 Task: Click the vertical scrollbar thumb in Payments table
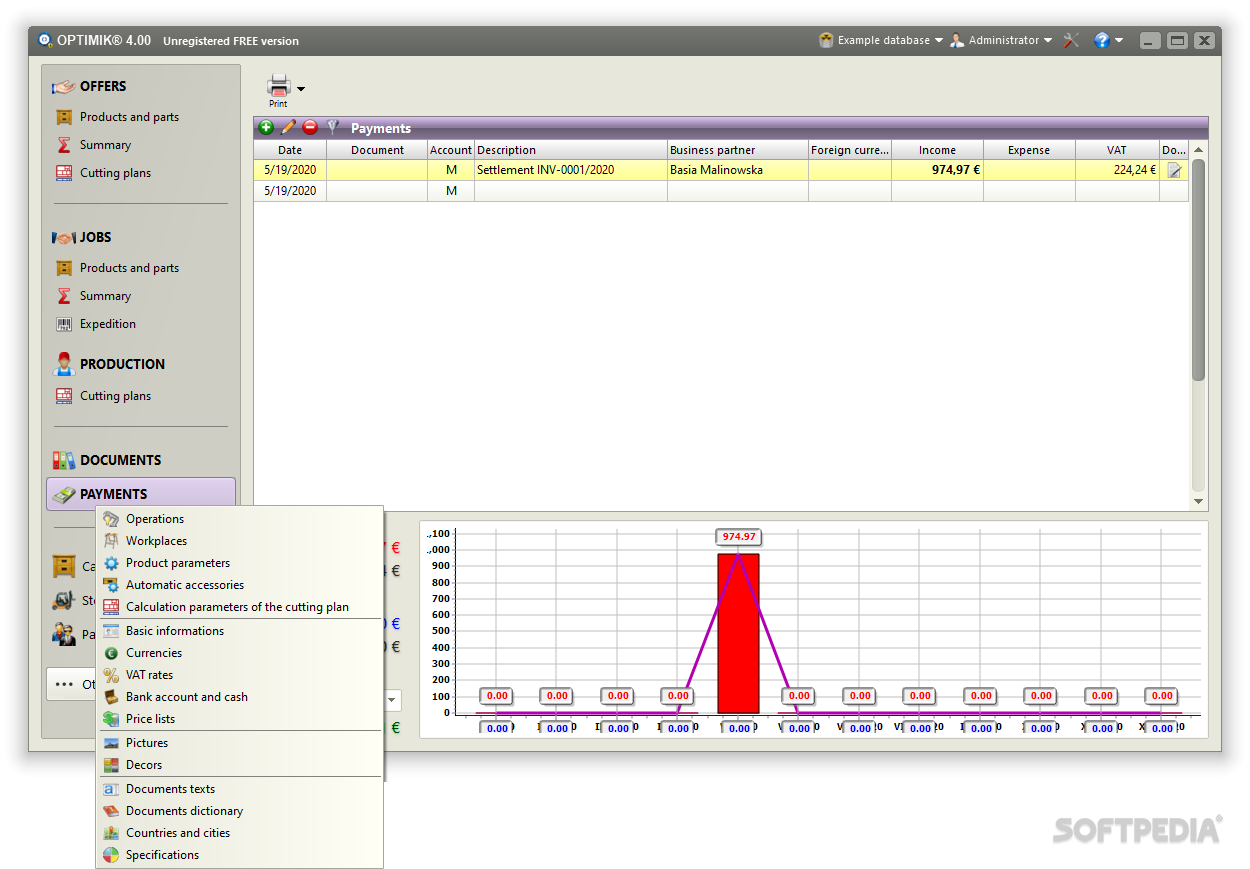click(x=1198, y=270)
